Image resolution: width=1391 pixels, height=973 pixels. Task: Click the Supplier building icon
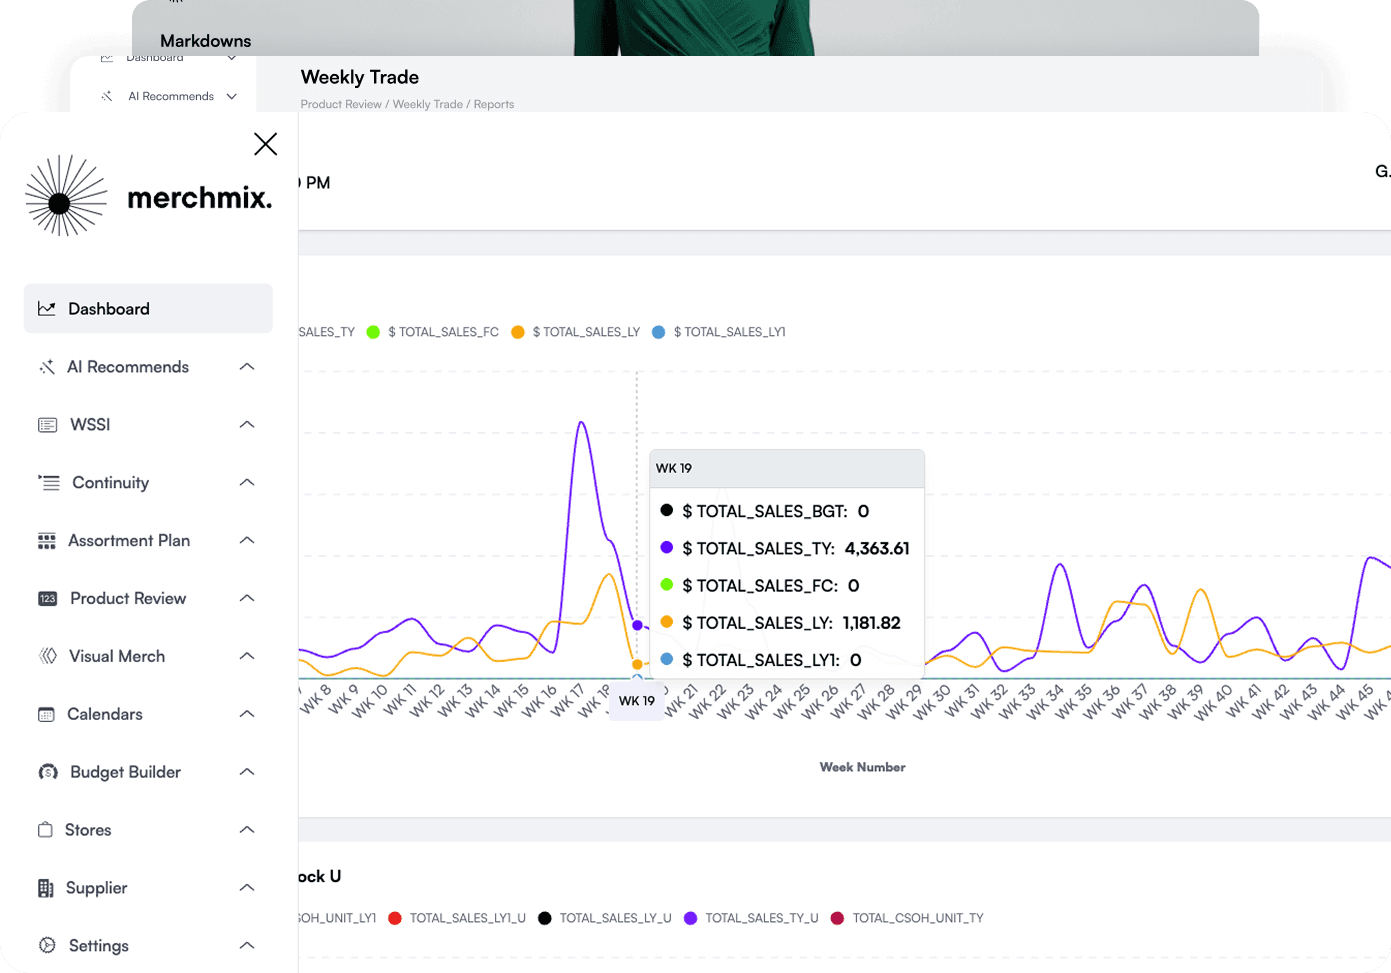pos(46,888)
